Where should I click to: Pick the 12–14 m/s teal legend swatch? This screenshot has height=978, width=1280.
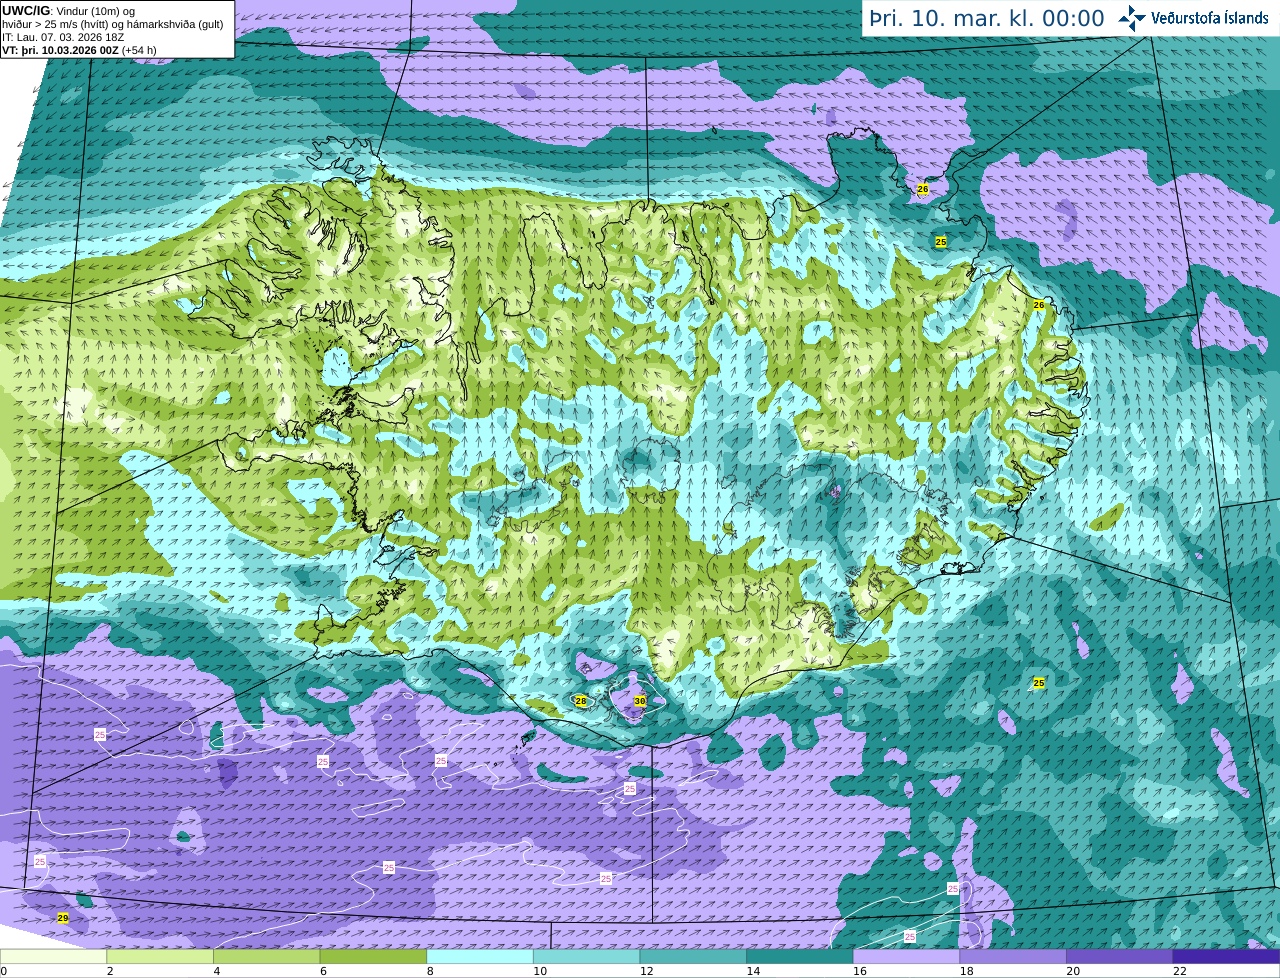coord(693,956)
